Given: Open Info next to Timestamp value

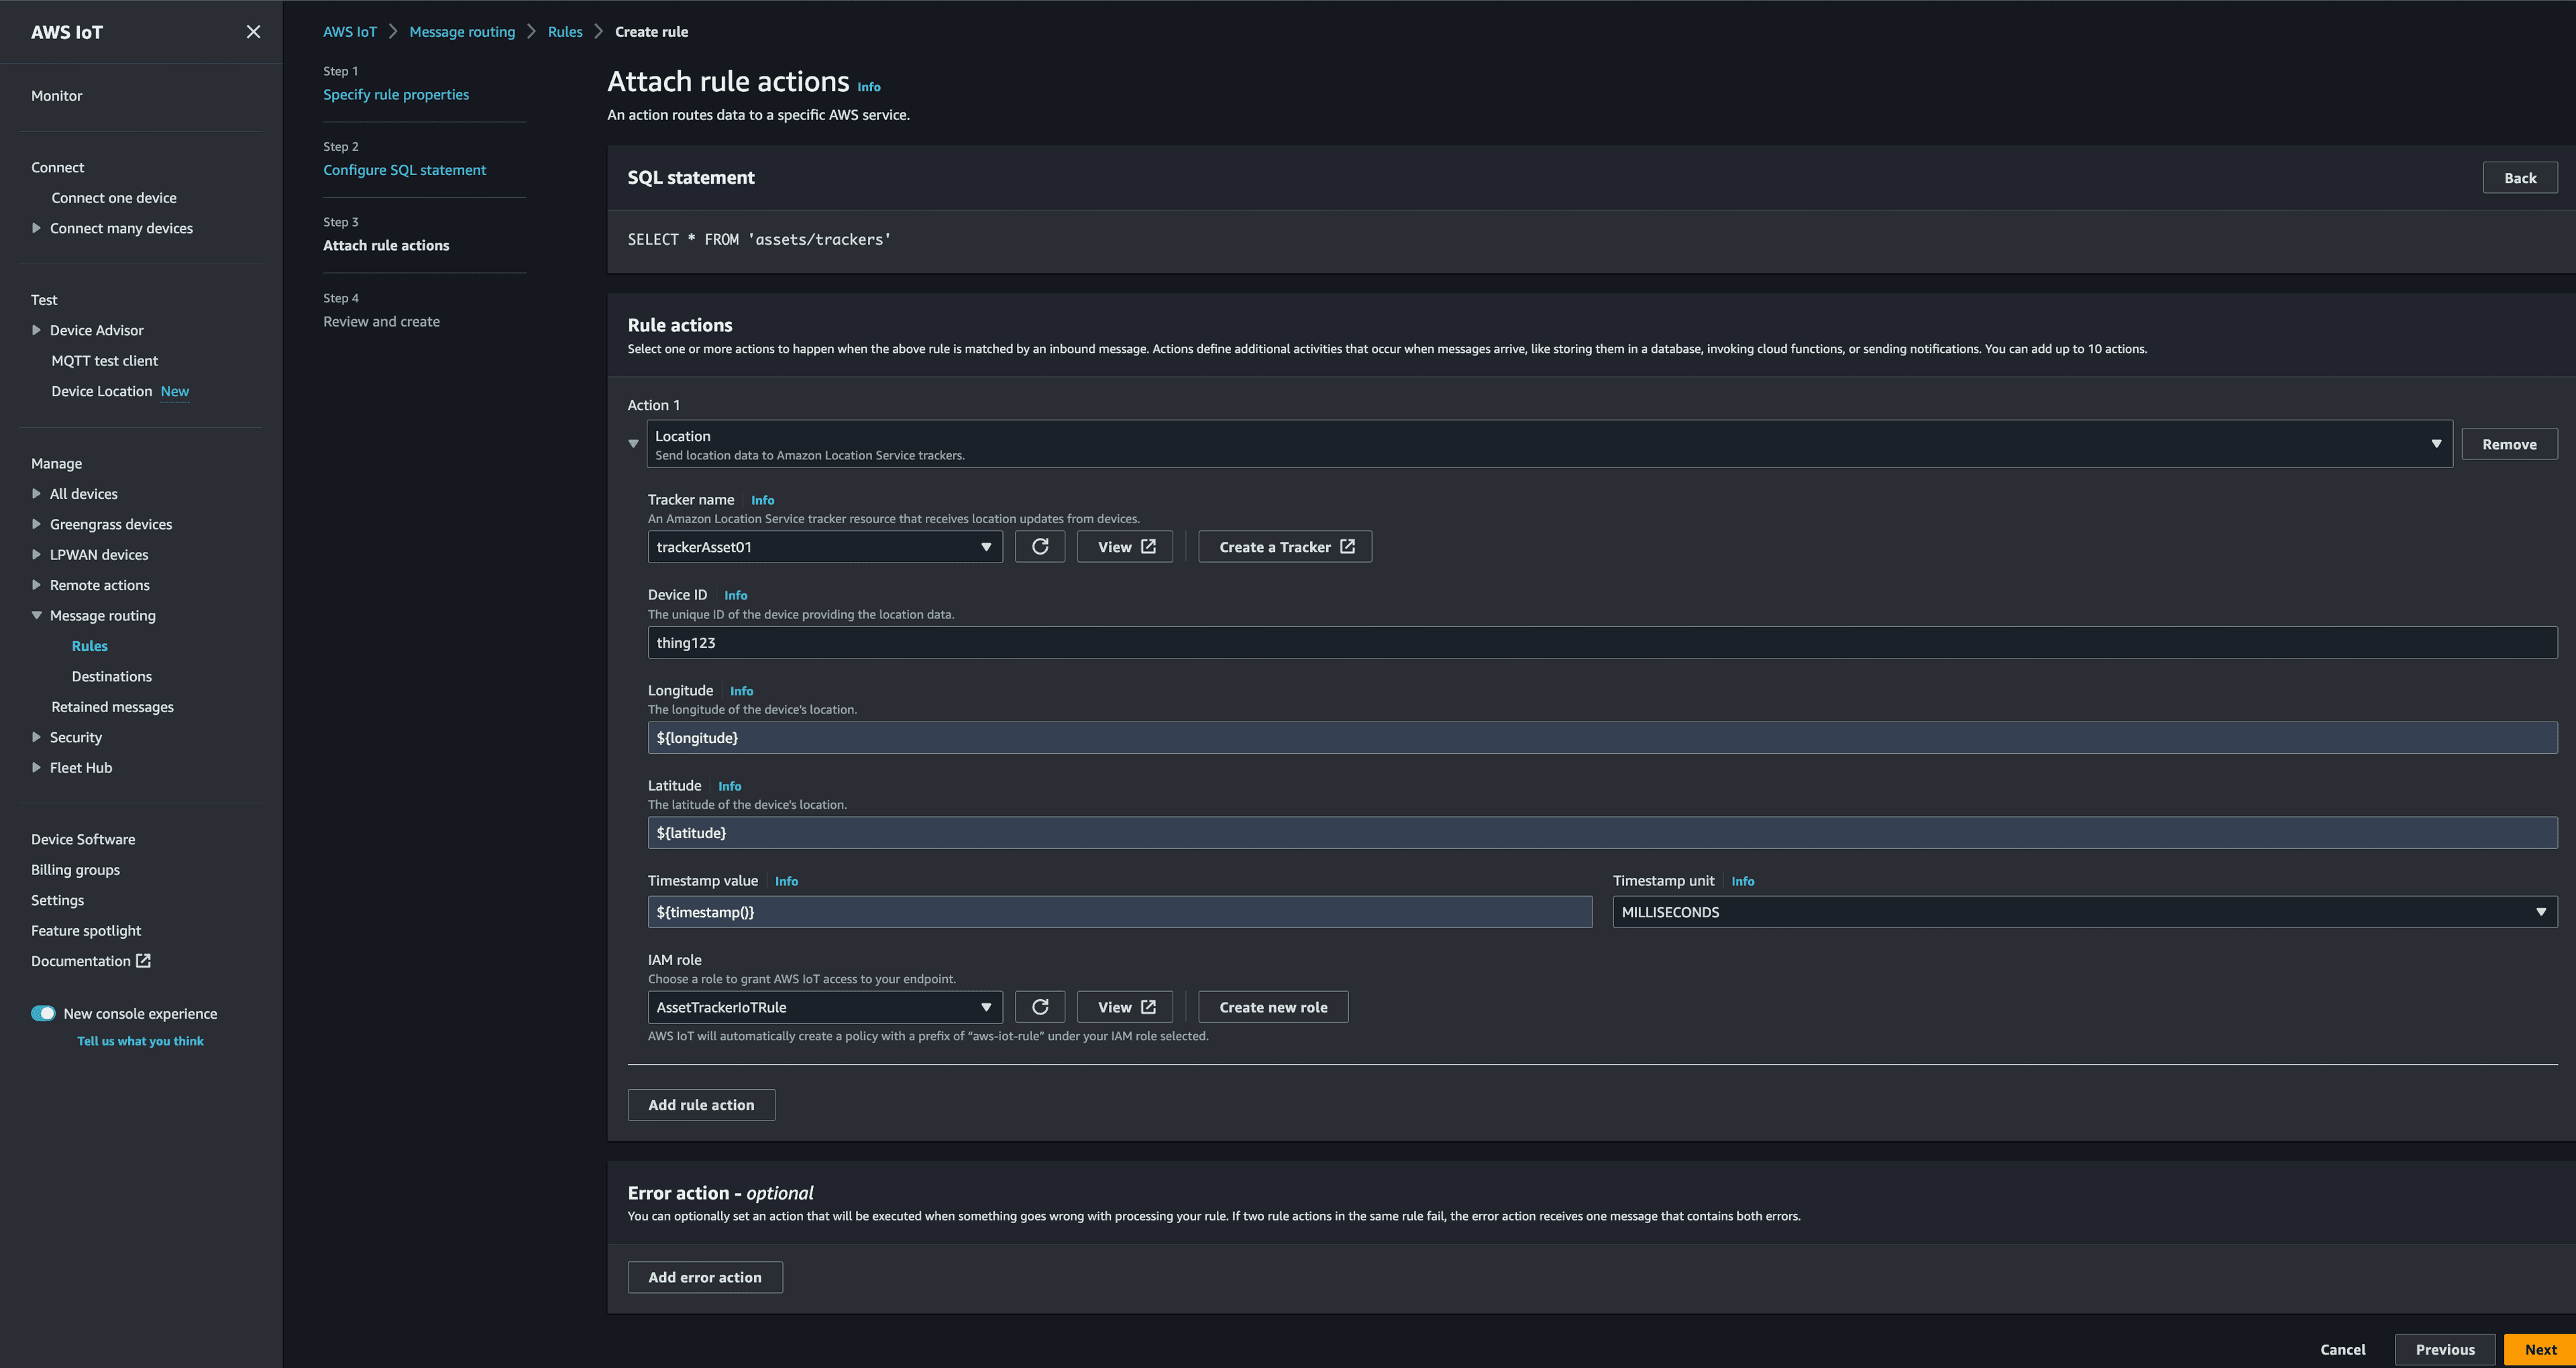Looking at the screenshot, I should [x=786, y=881].
